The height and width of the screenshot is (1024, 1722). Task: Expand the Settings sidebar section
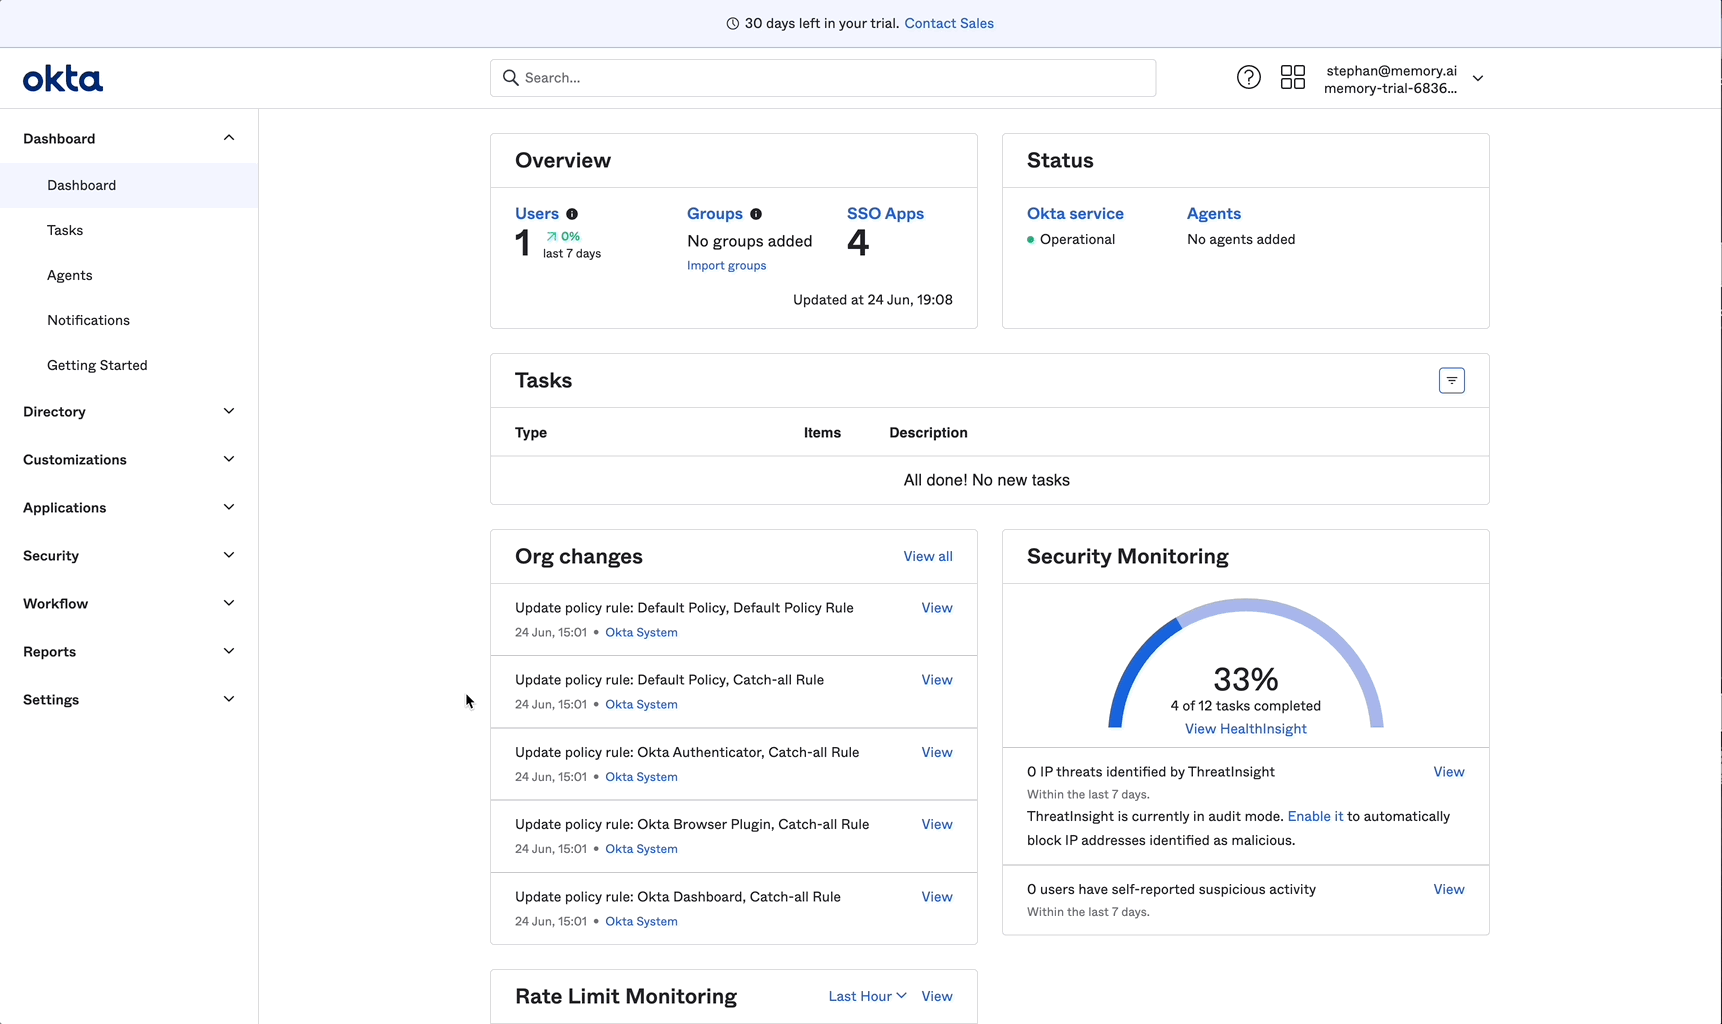click(x=128, y=699)
